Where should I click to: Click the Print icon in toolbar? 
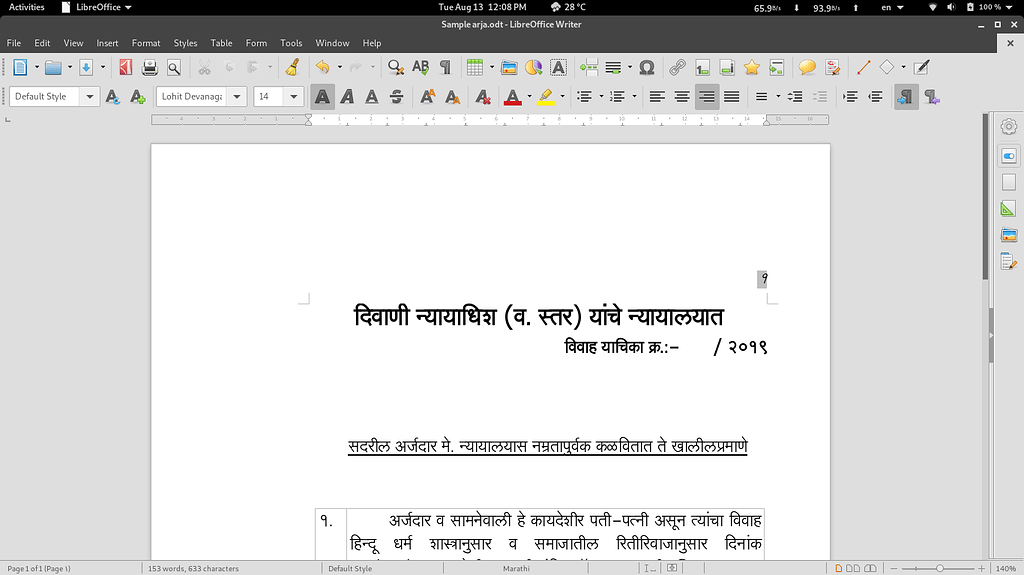[150, 68]
